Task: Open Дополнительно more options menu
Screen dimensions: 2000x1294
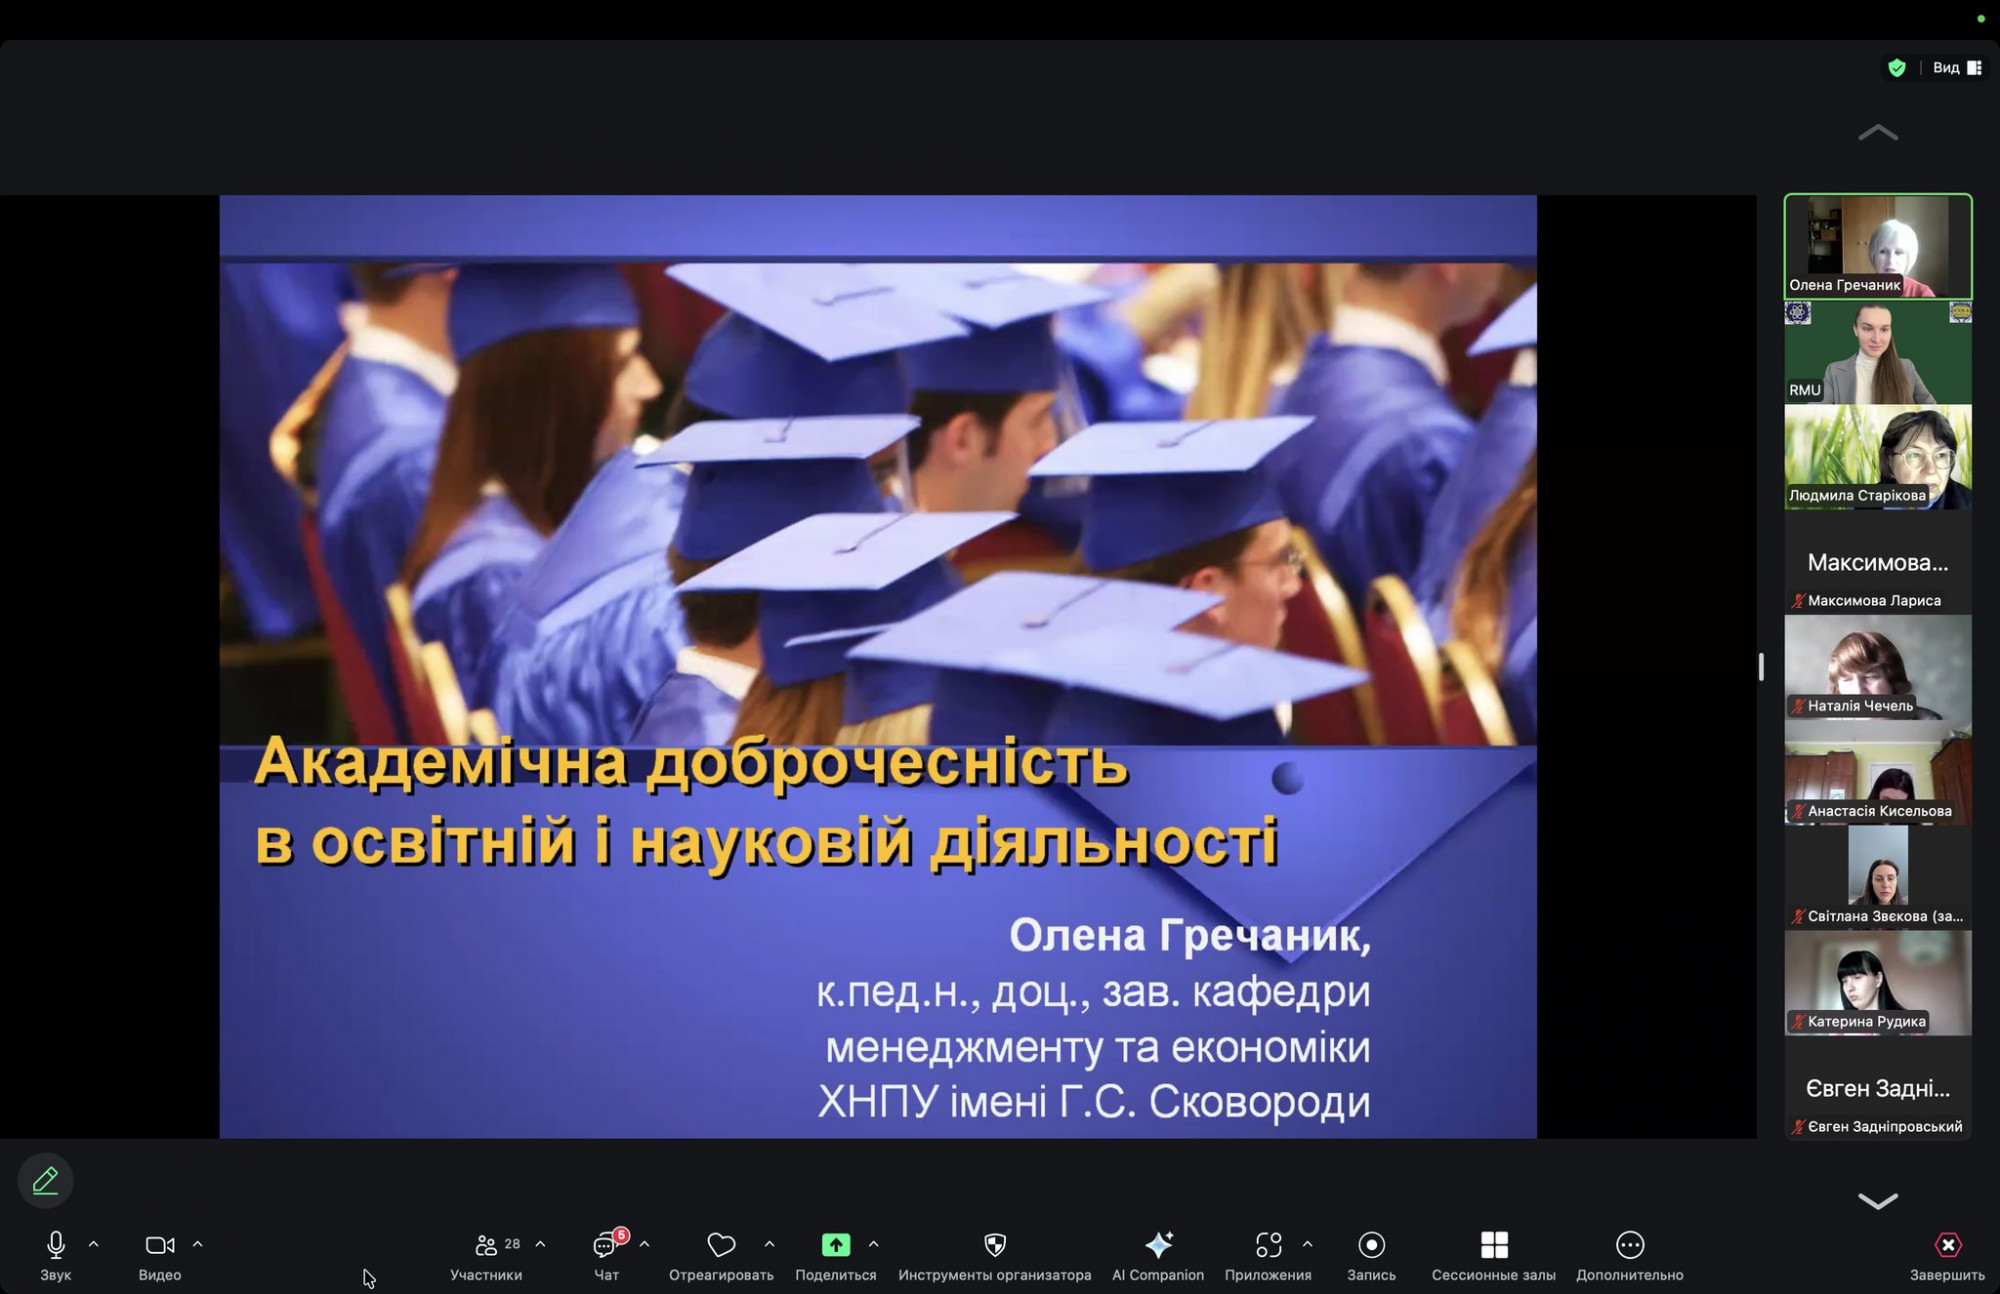Action: (x=1629, y=1245)
